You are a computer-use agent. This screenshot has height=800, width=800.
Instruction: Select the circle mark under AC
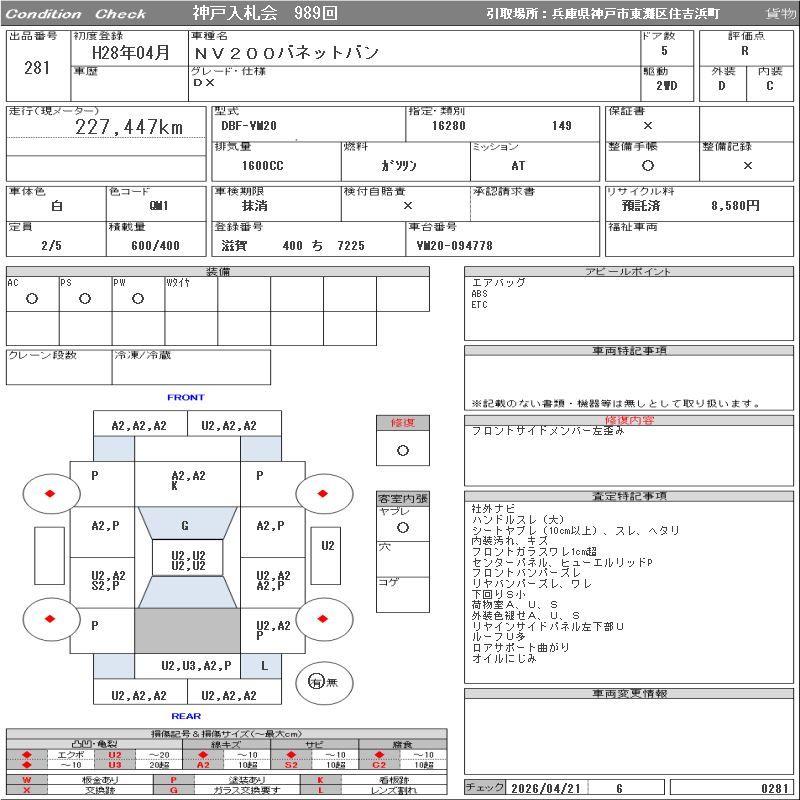32,298
